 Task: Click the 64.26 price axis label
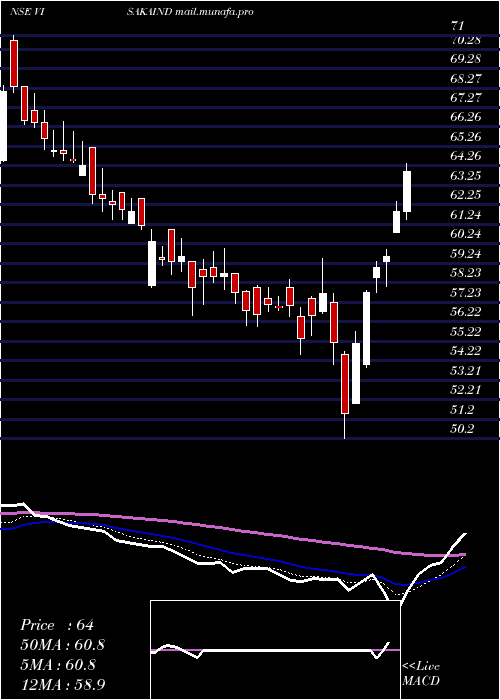click(x=466, y=156)
